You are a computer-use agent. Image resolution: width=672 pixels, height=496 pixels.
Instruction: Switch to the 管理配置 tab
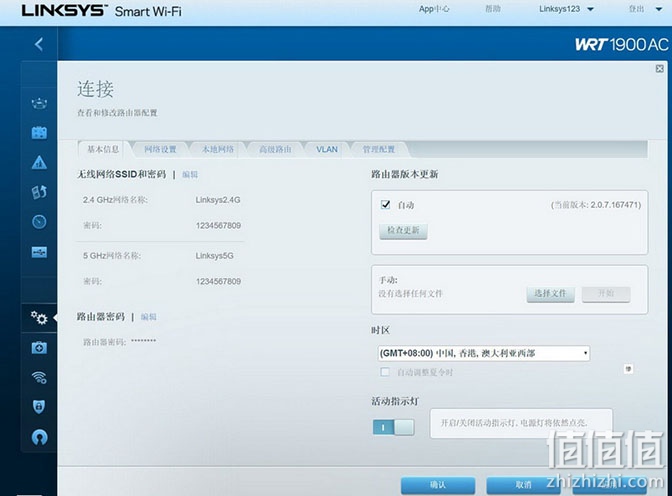point(378,149)
